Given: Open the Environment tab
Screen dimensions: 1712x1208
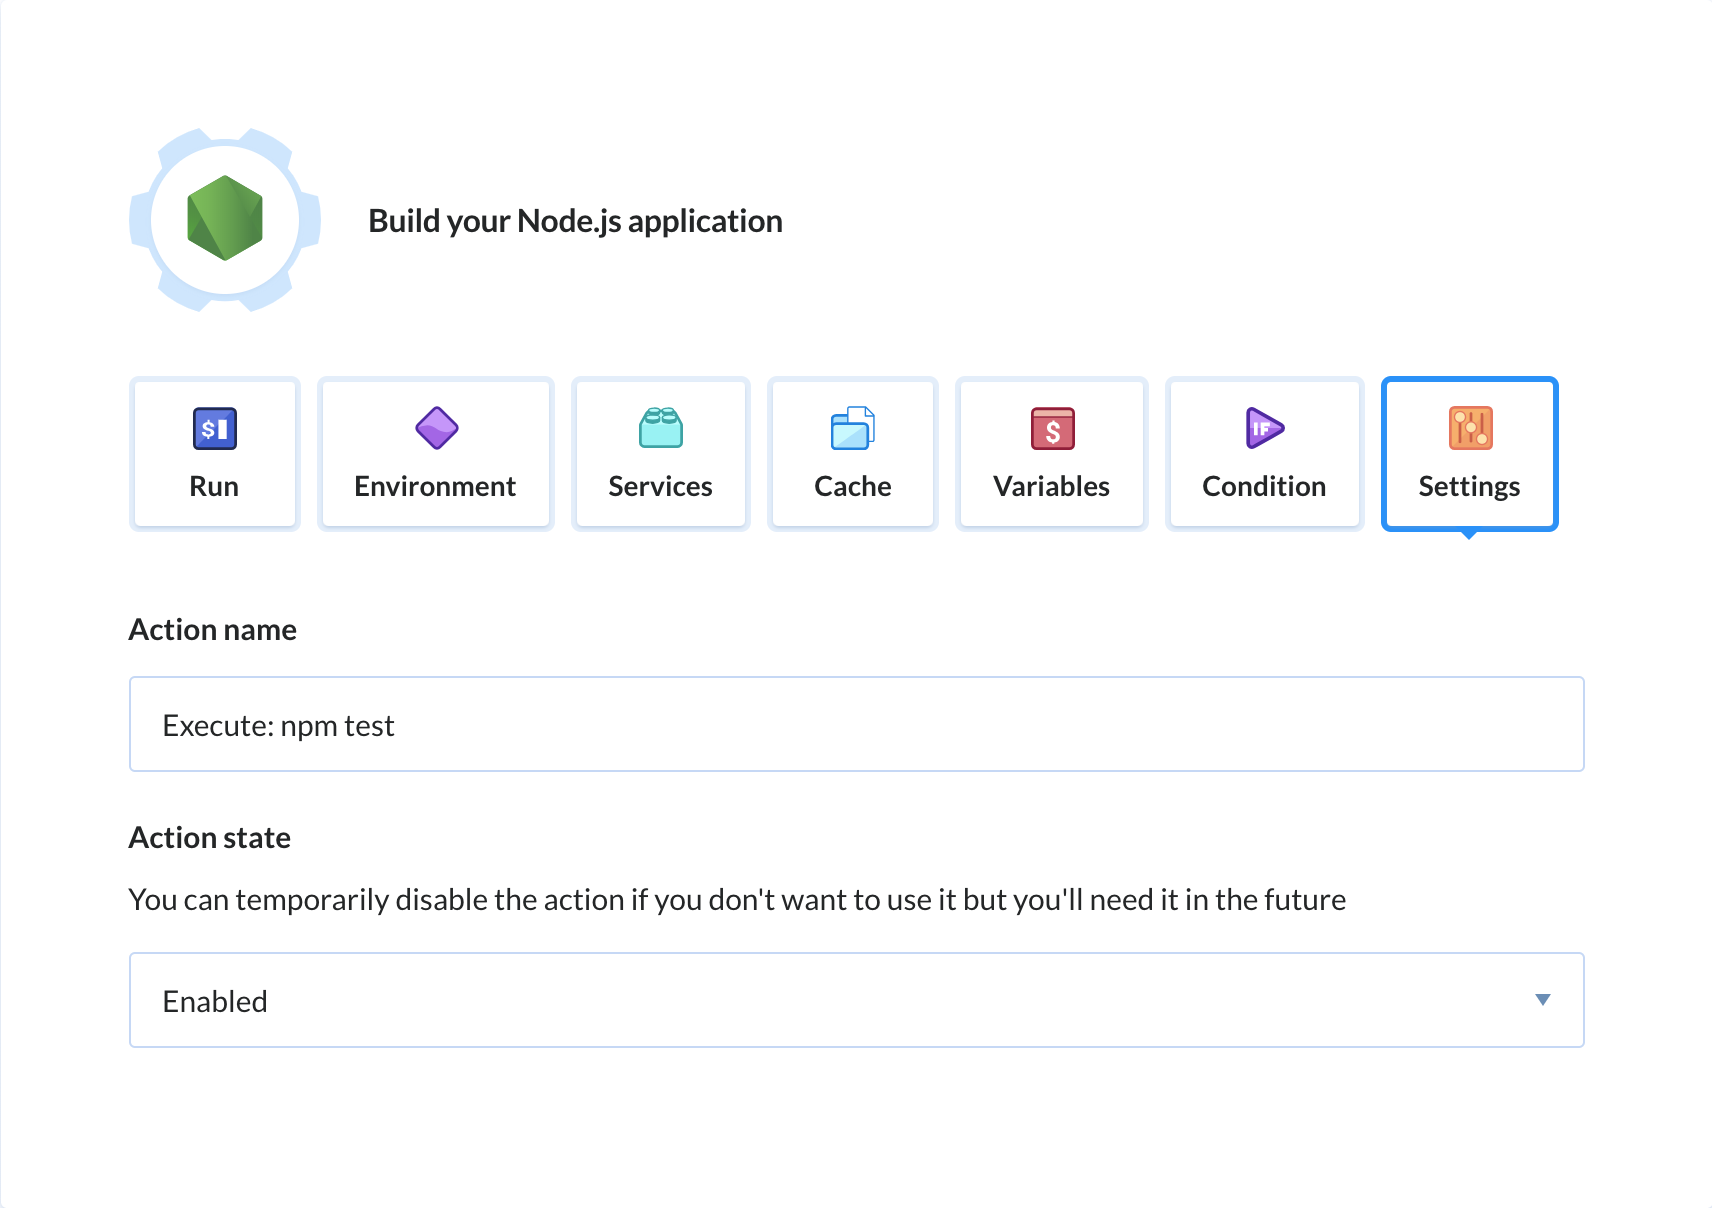Looking at the screenshot, I should [435, 453].
